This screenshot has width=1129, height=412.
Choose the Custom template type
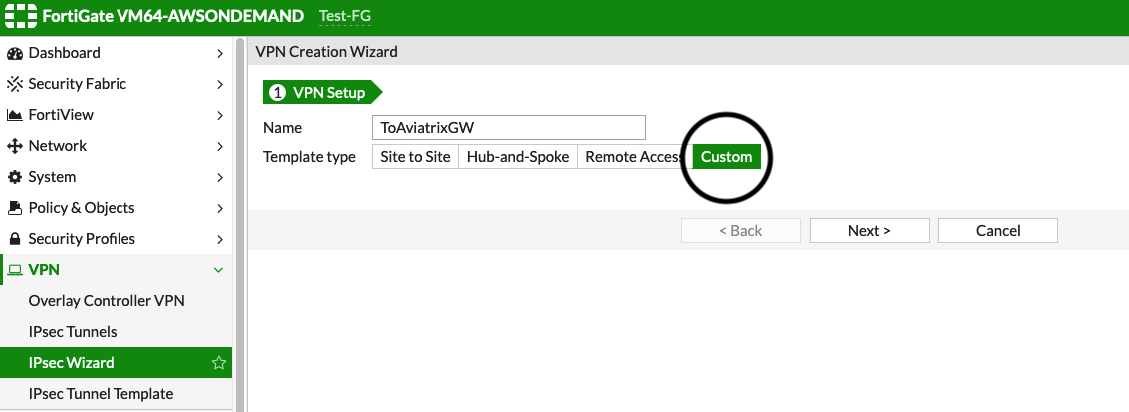click(x=727, y=157)
